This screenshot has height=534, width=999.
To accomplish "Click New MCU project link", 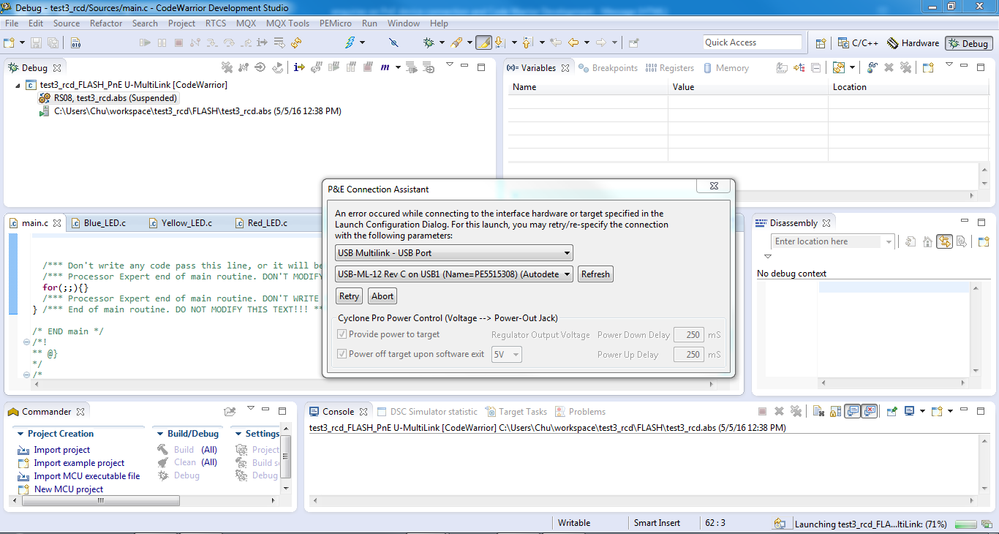I will pyautogui.click(x=69, y=489).
